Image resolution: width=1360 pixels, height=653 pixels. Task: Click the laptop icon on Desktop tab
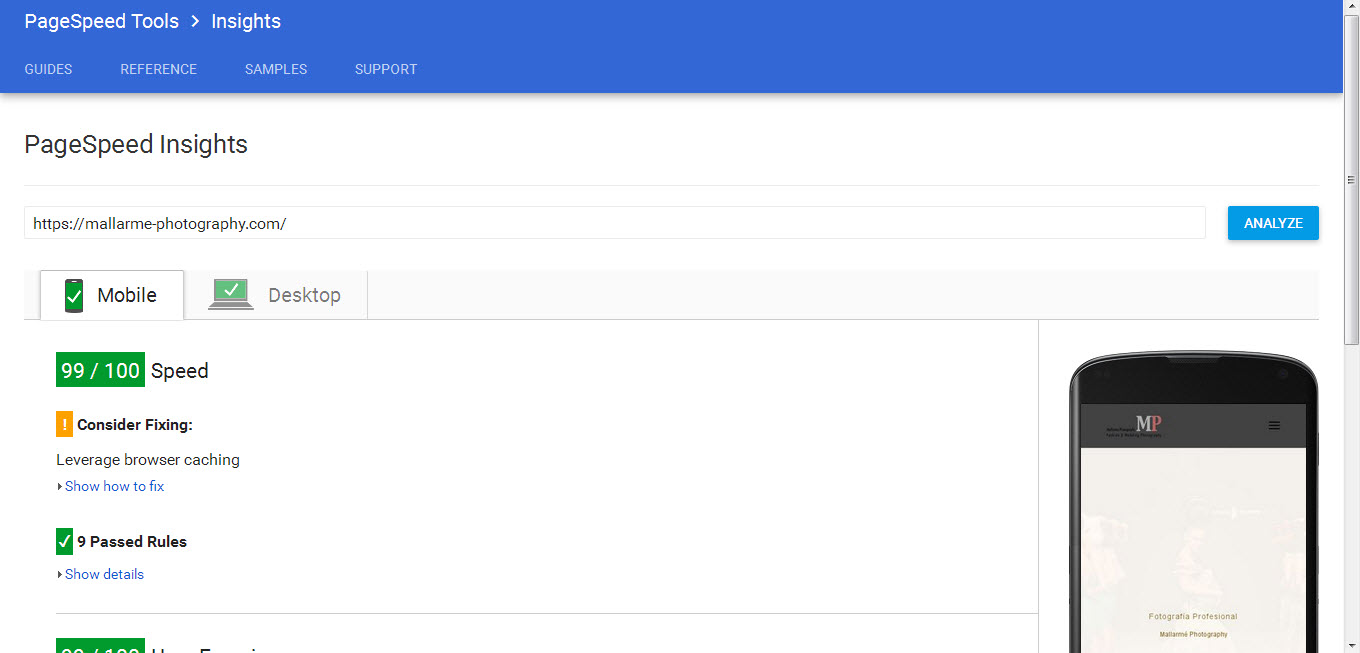click(x=231, y=294)
